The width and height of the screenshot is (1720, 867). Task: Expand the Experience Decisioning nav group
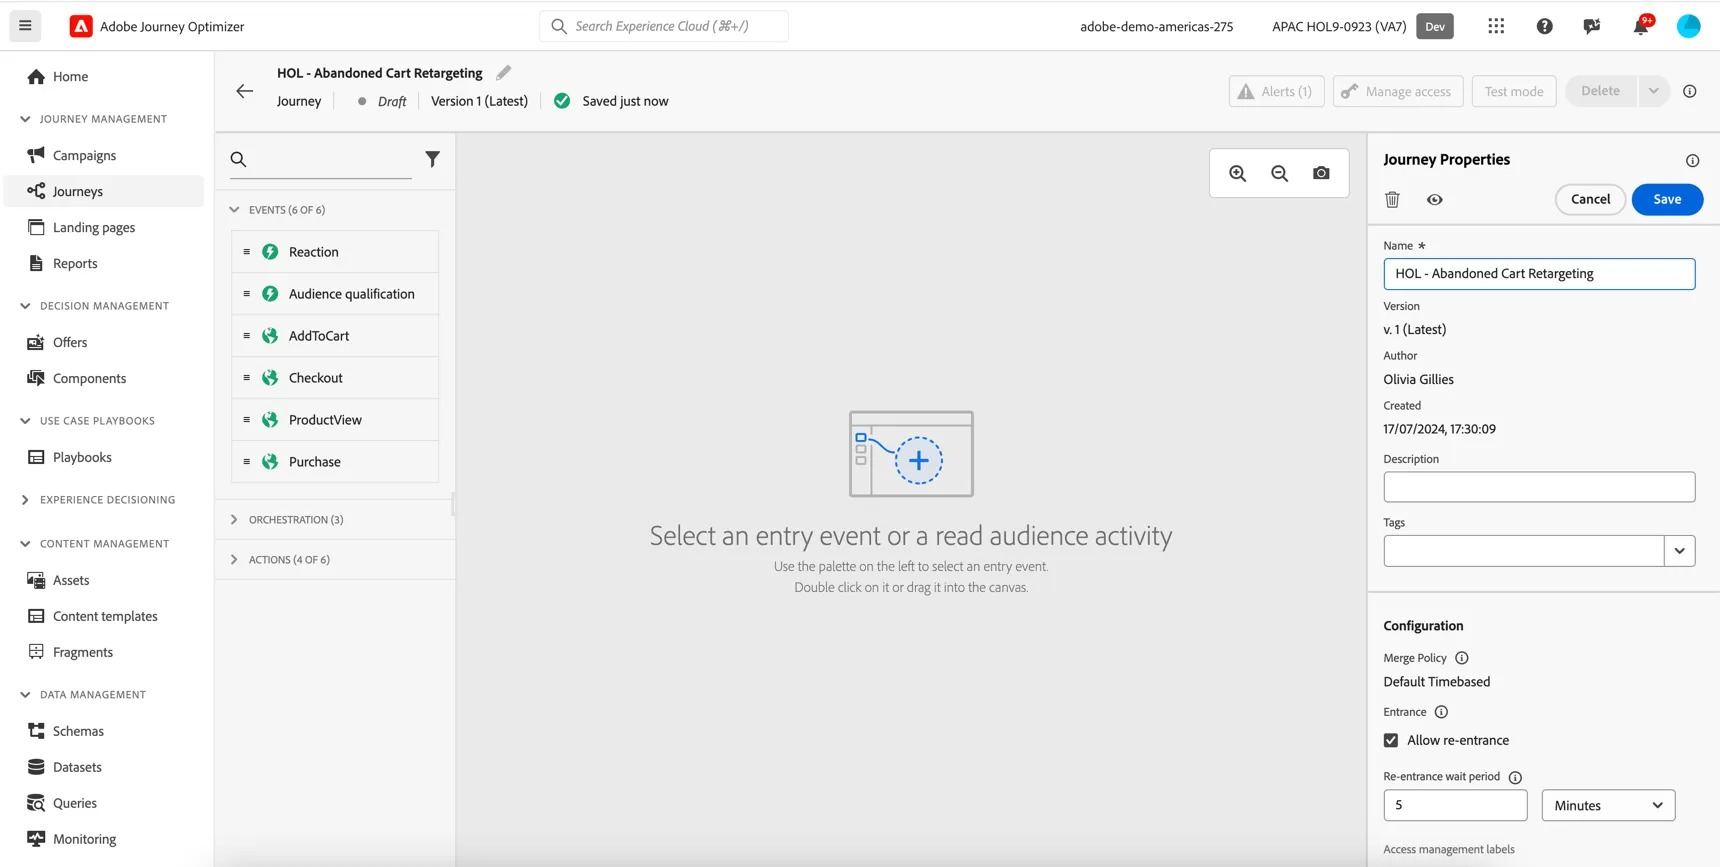click(25, 500)
